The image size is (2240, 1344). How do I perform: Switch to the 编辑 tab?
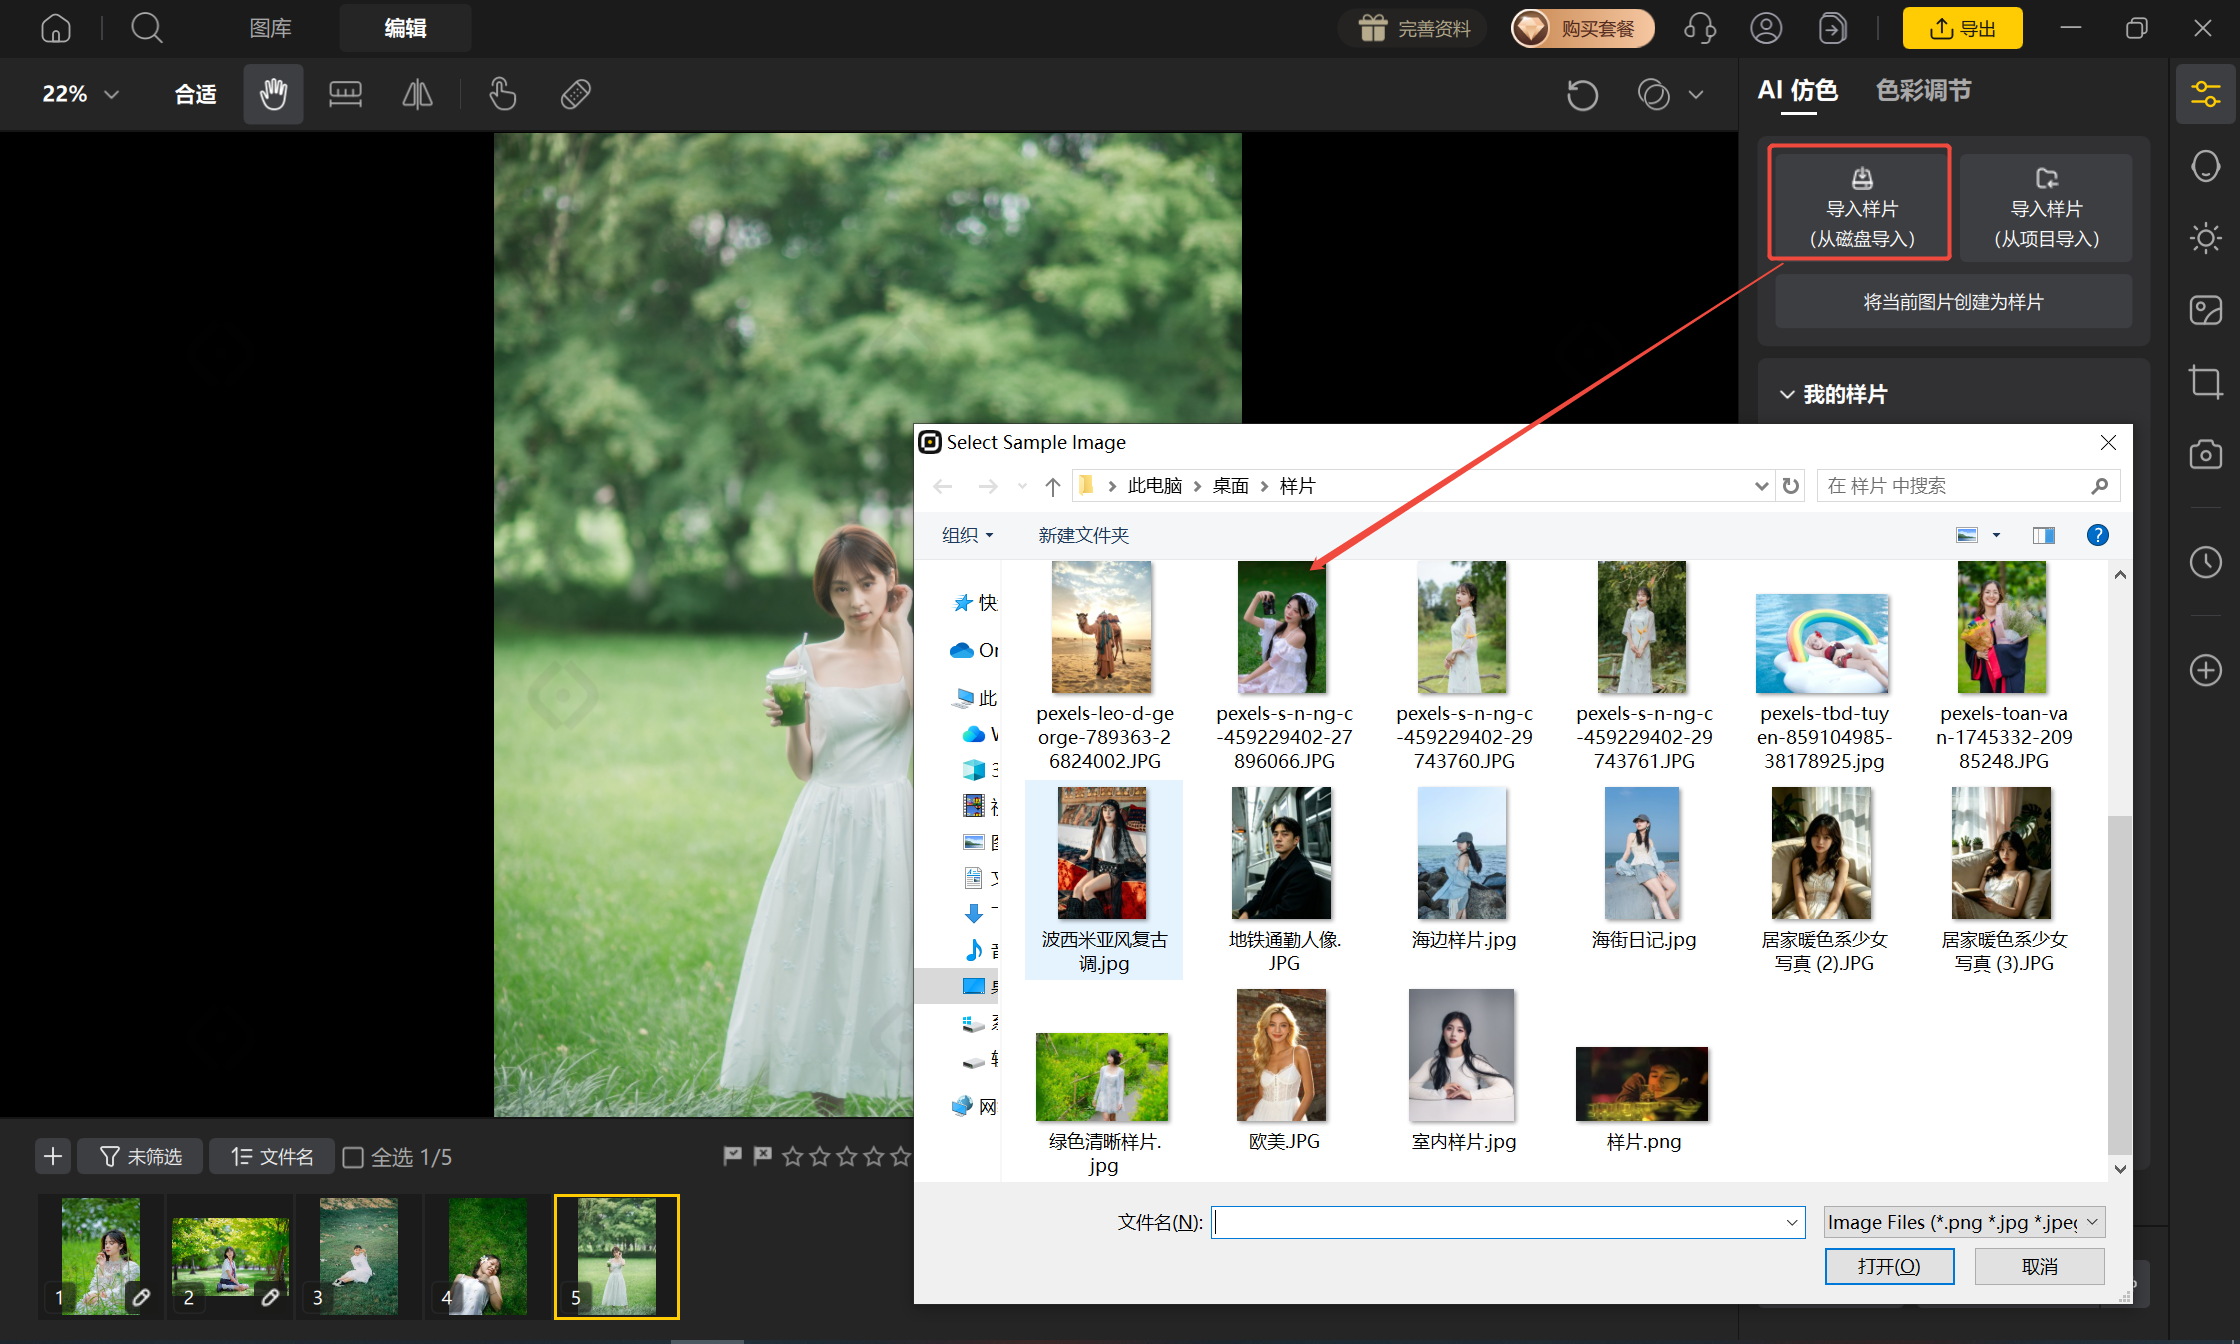405,28
